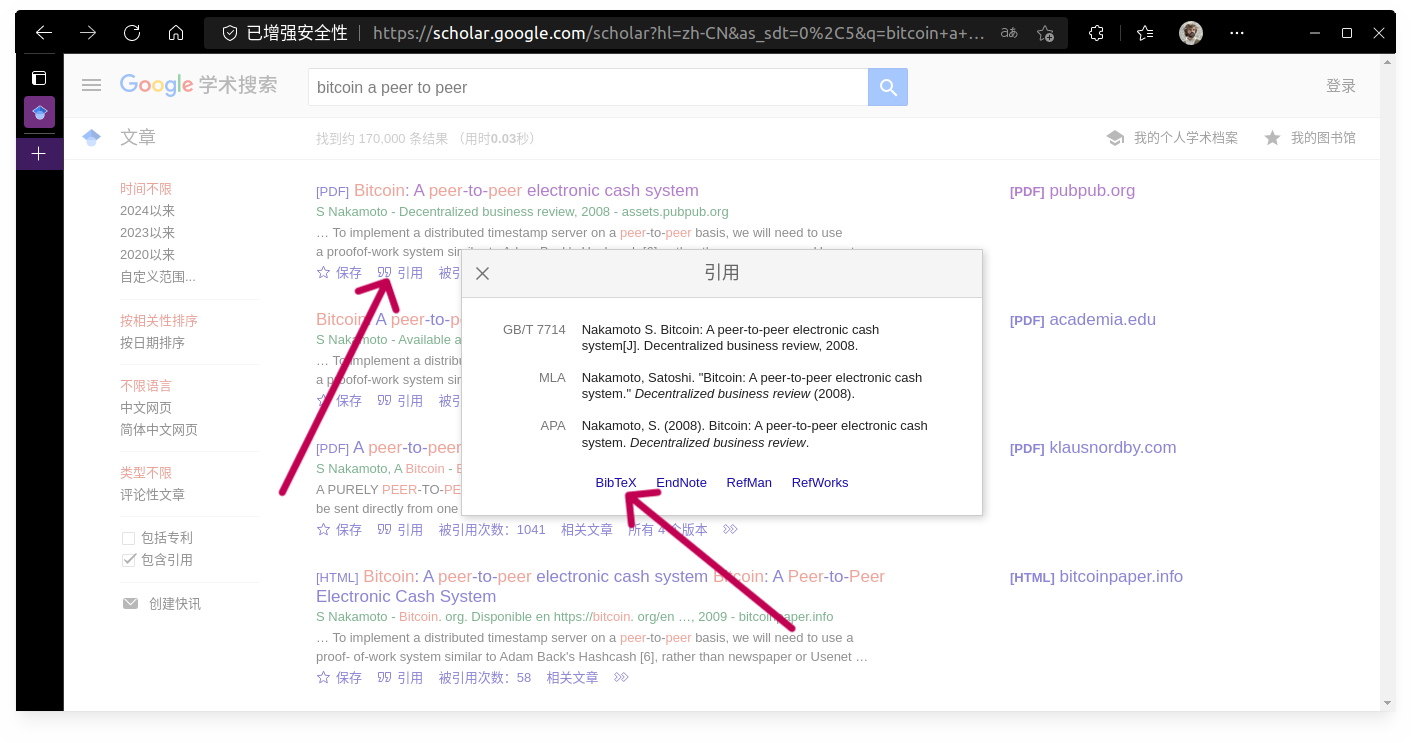Open the Scholar hamburger menu
Image resolution: width=1411 pixels, height=743 pixels.
92,86
